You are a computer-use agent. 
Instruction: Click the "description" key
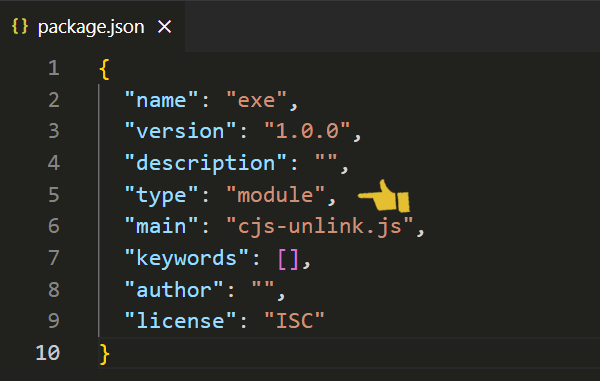coord(205,163)
